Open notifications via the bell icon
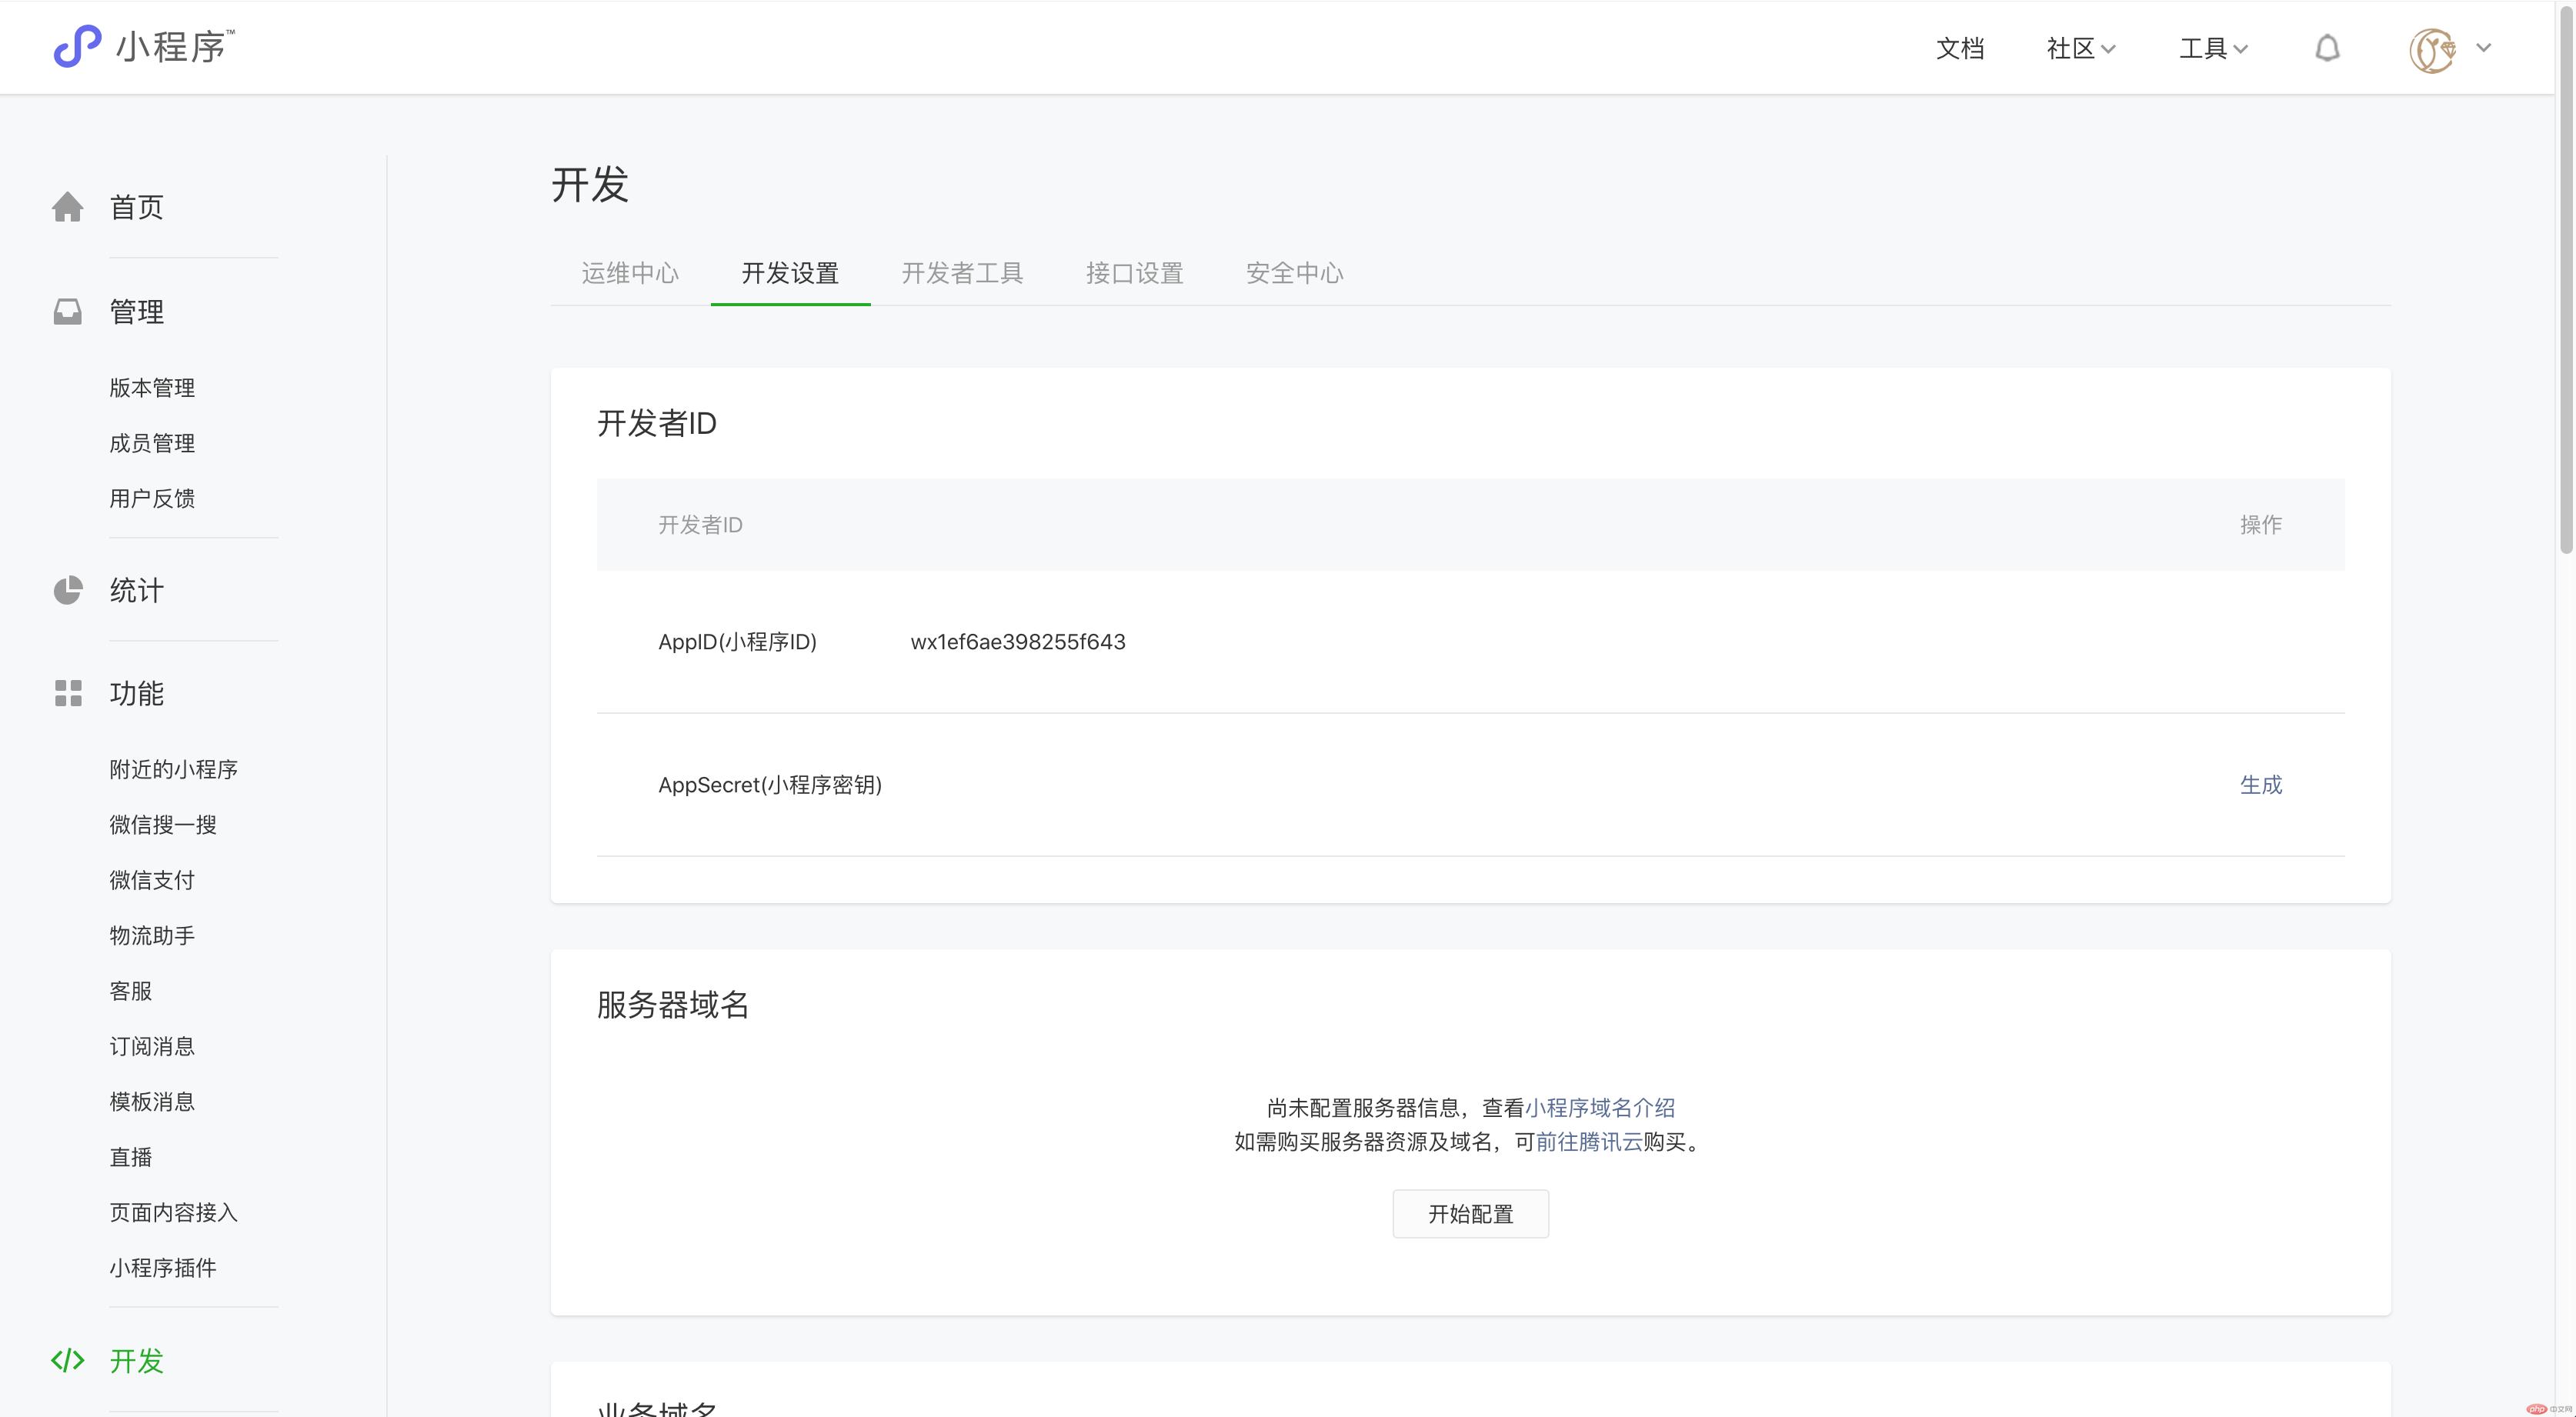This screenshot has height=1417, width=2576. (x=2327, y=48)
